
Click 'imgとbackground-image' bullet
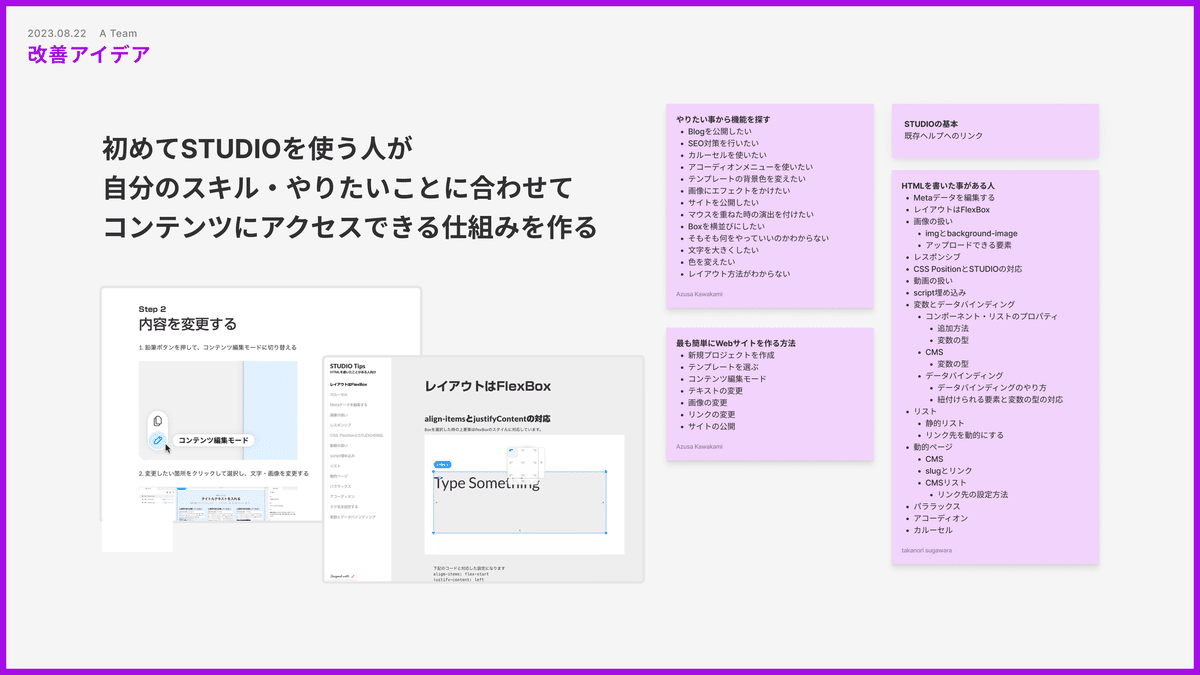coord(971,233)
